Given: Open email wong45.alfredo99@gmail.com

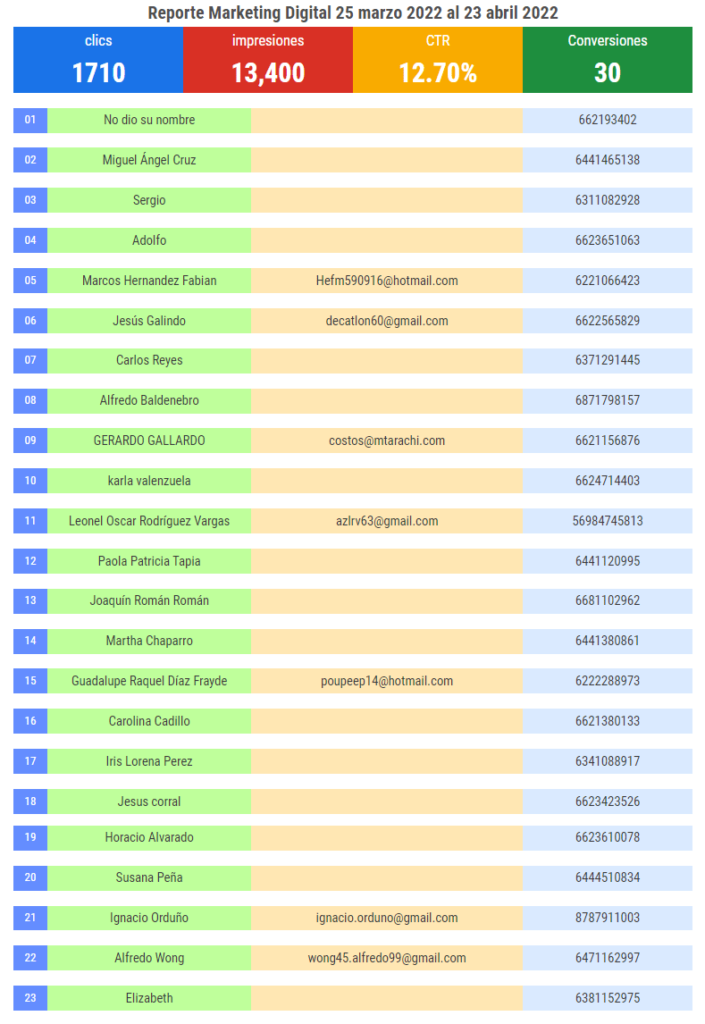Looking at the screenshot, I should point(387,958).
